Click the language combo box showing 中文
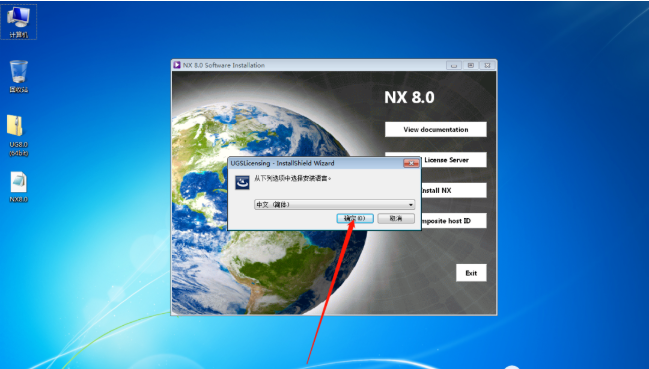 334,205
